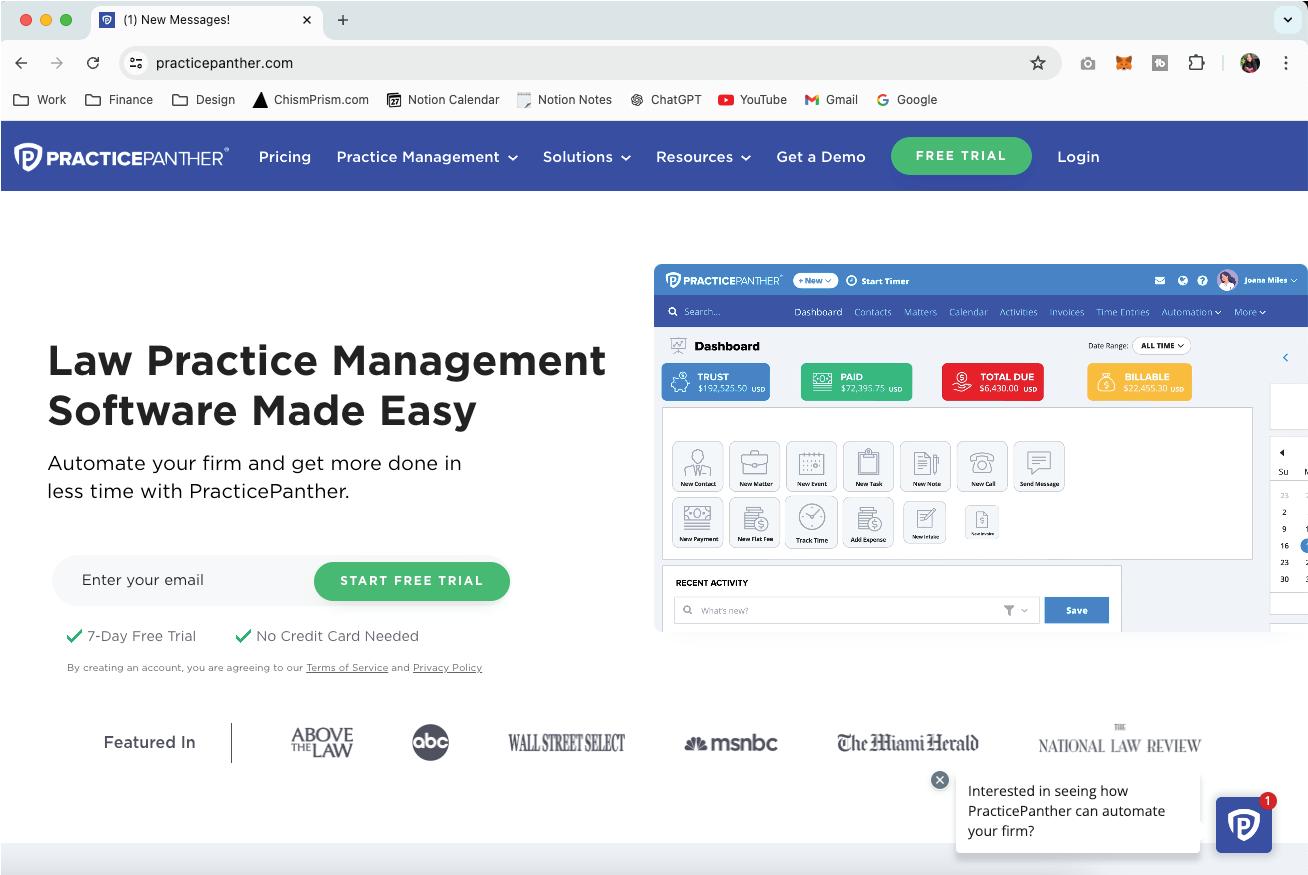This screenshot has width=1308, height=875.
Task: Click the TRUST balance card
Action: tap(716, 382)
